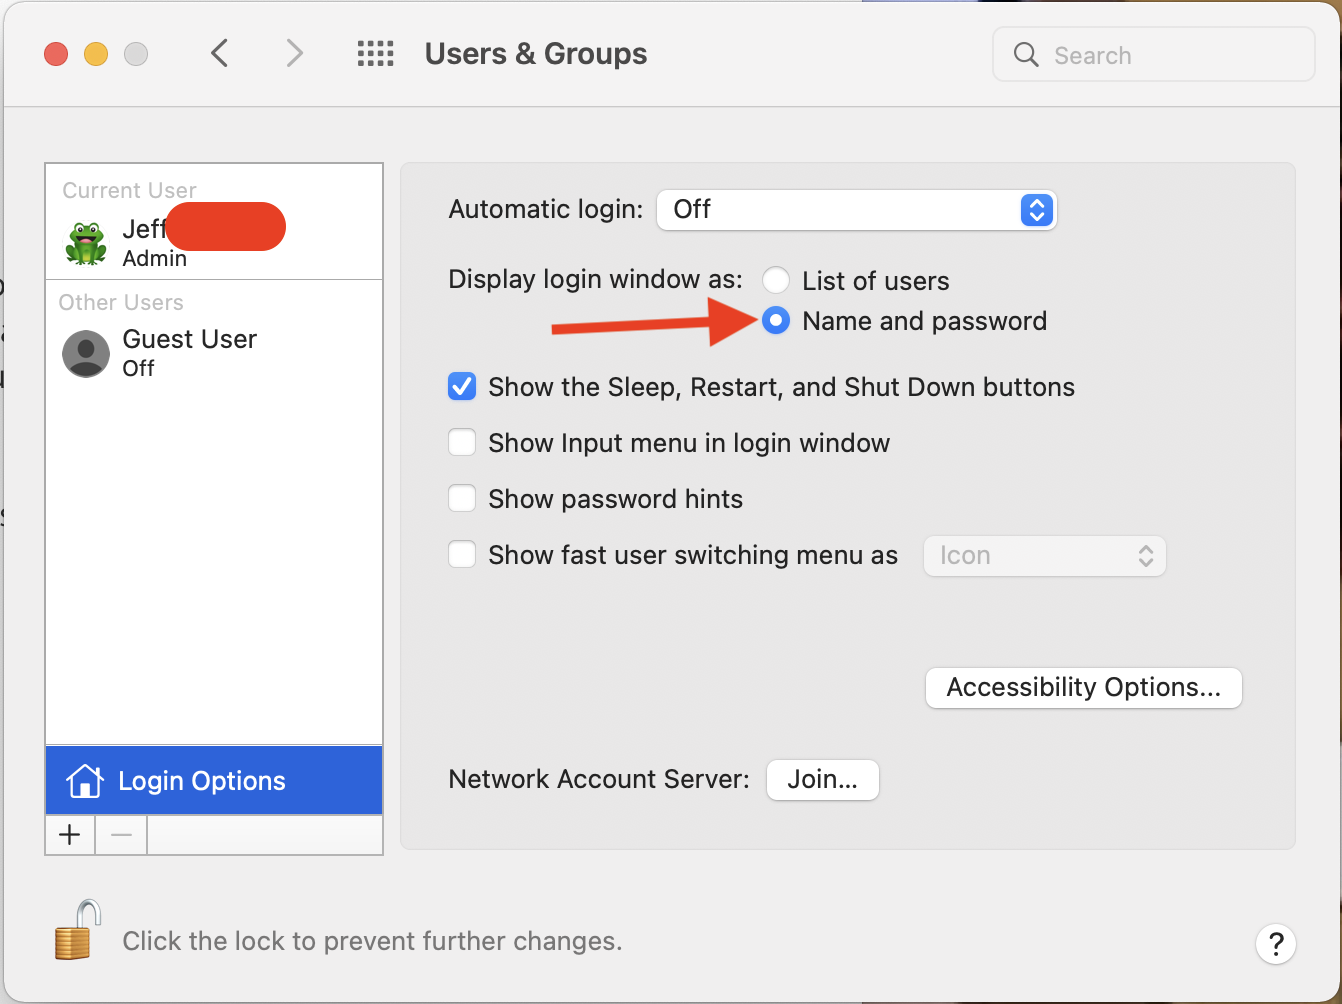This screenshot has height=1004, width=1342.
Task: Enable Show password hints checkbox
Action: coord(462,499)
